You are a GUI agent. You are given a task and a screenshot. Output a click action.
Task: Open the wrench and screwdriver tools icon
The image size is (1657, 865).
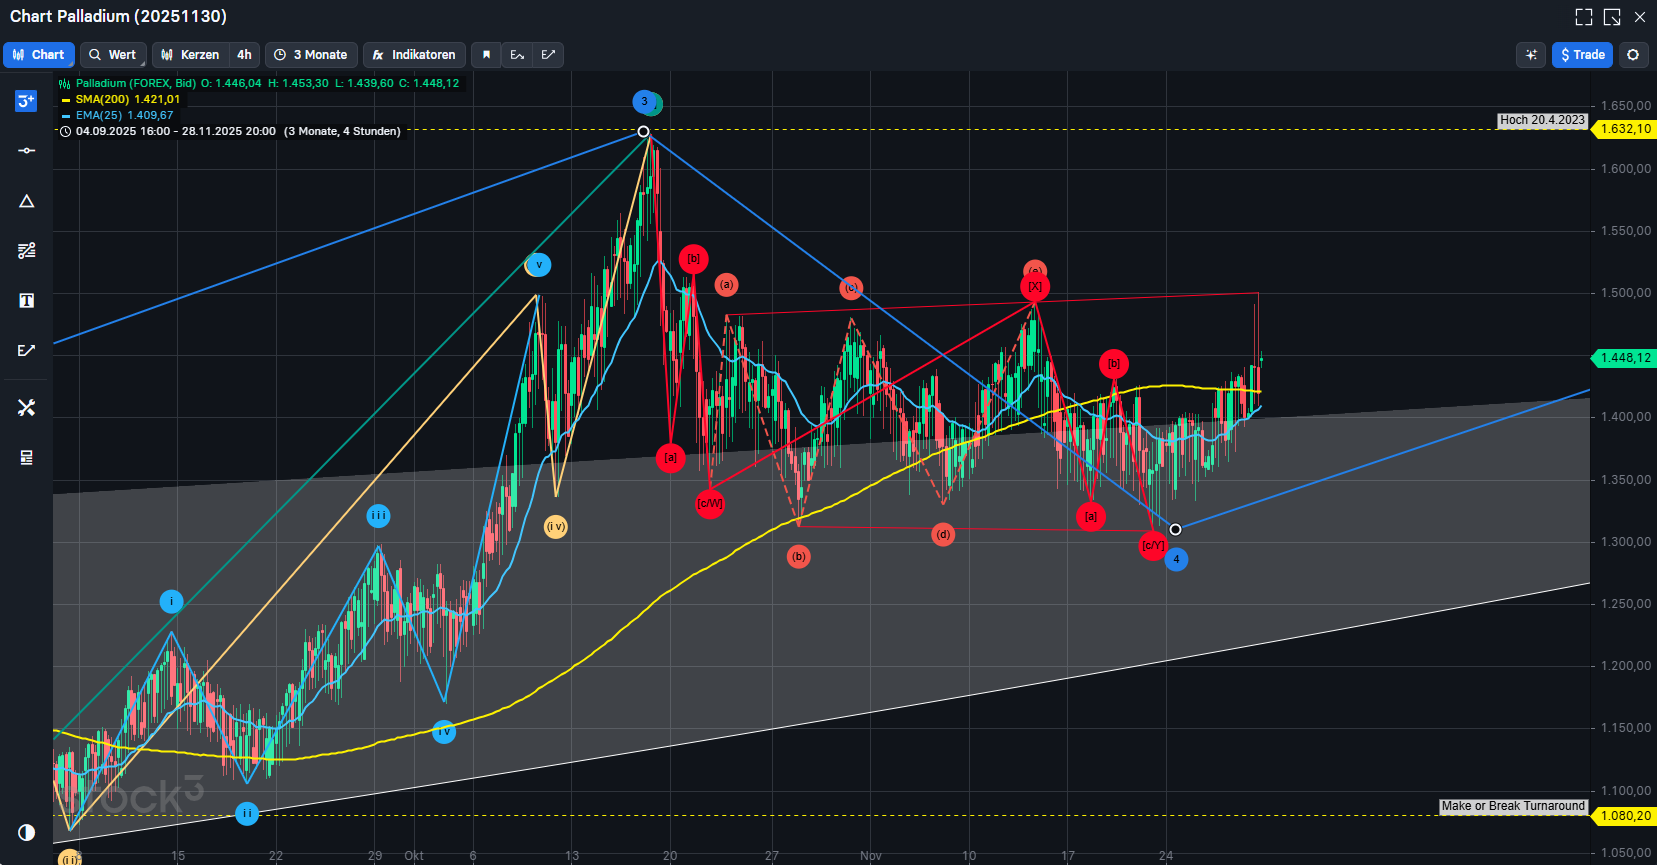pyautogui.click(x=26, y=407)
